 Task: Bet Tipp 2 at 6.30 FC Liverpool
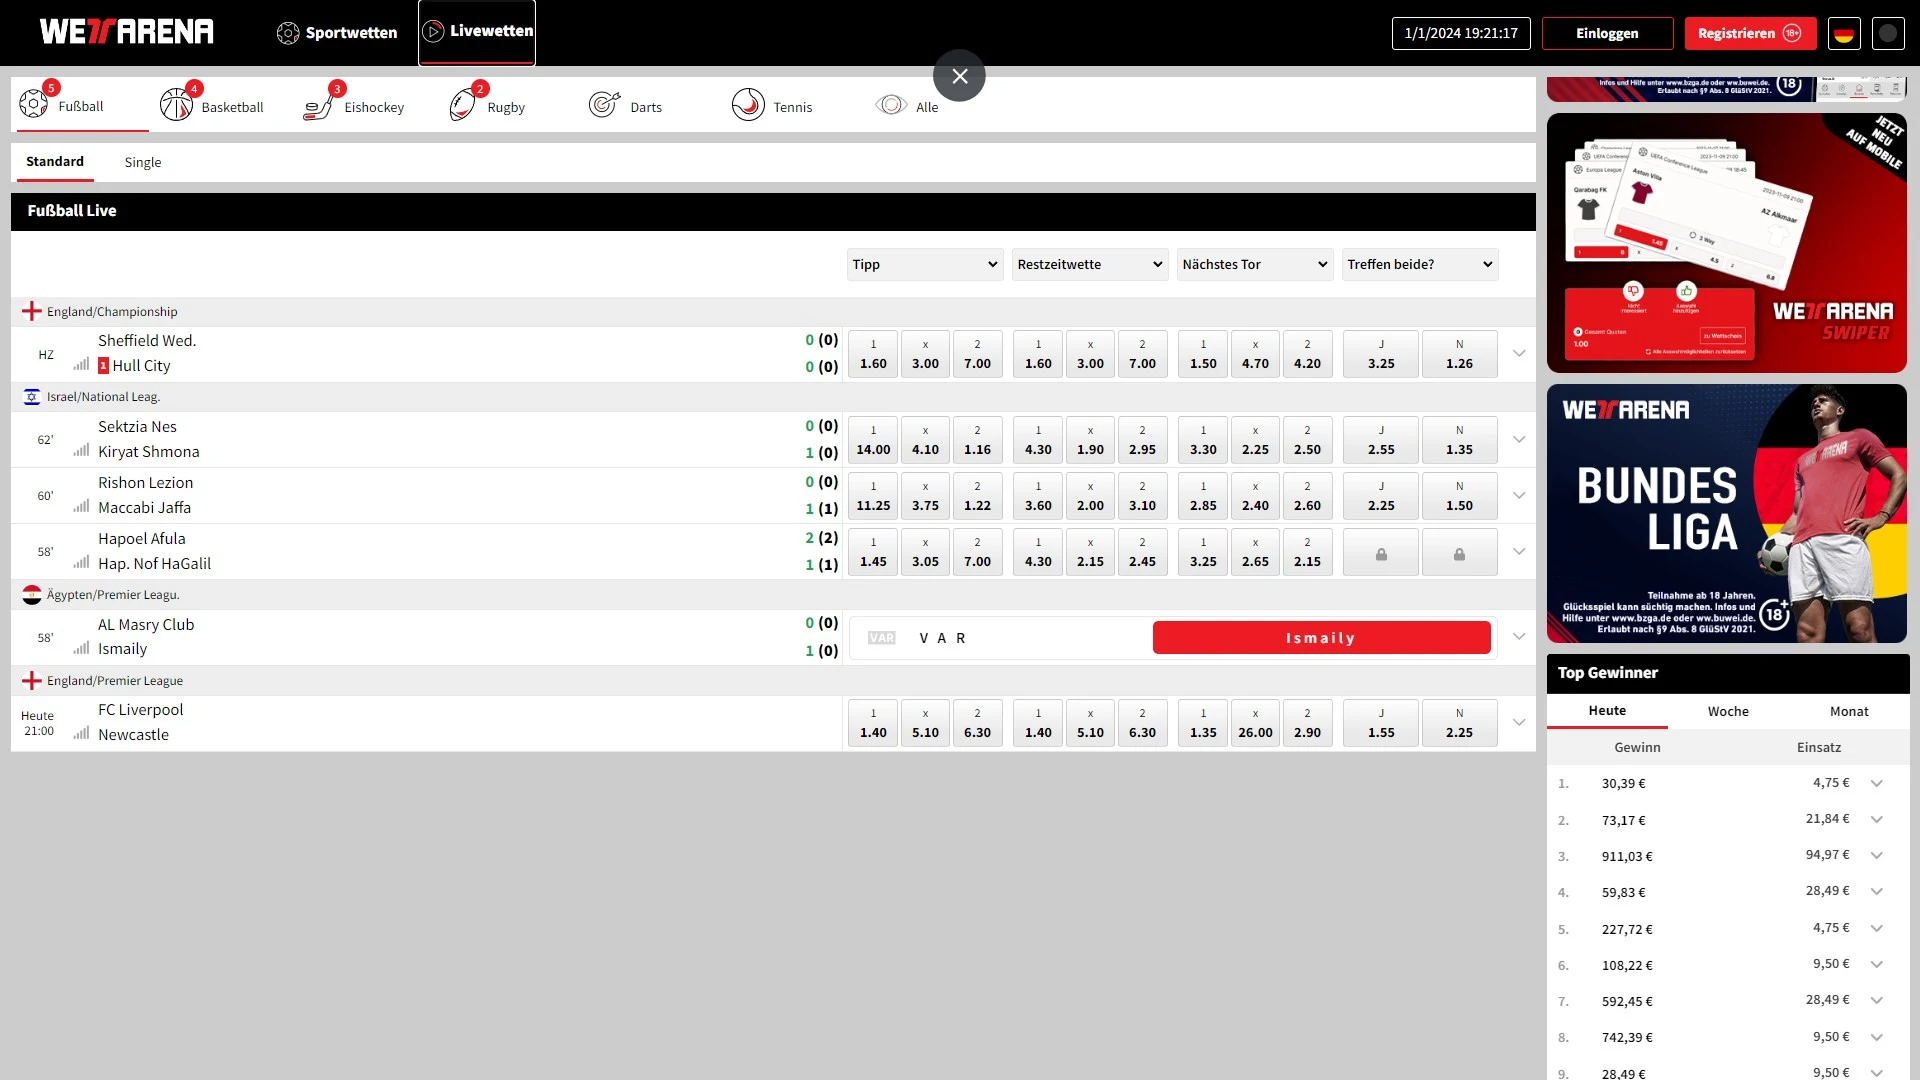[977, 723]
